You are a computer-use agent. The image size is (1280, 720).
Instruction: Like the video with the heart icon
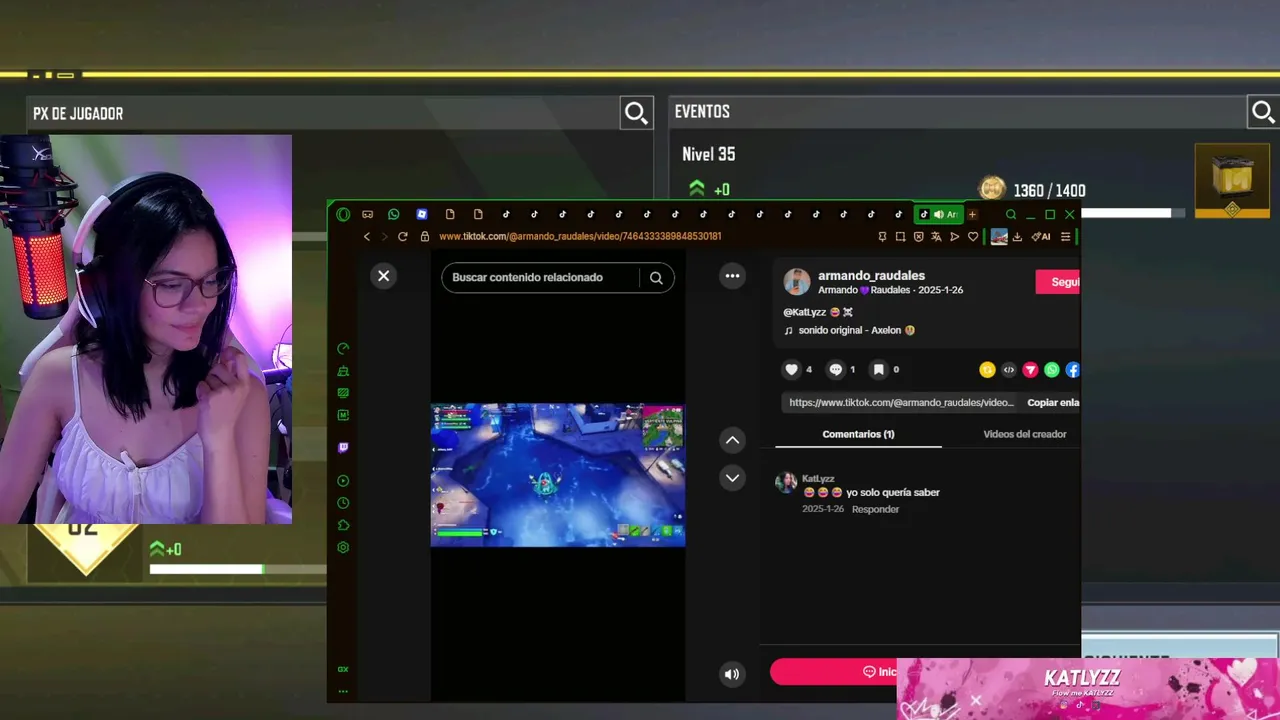tap(791, 370)
